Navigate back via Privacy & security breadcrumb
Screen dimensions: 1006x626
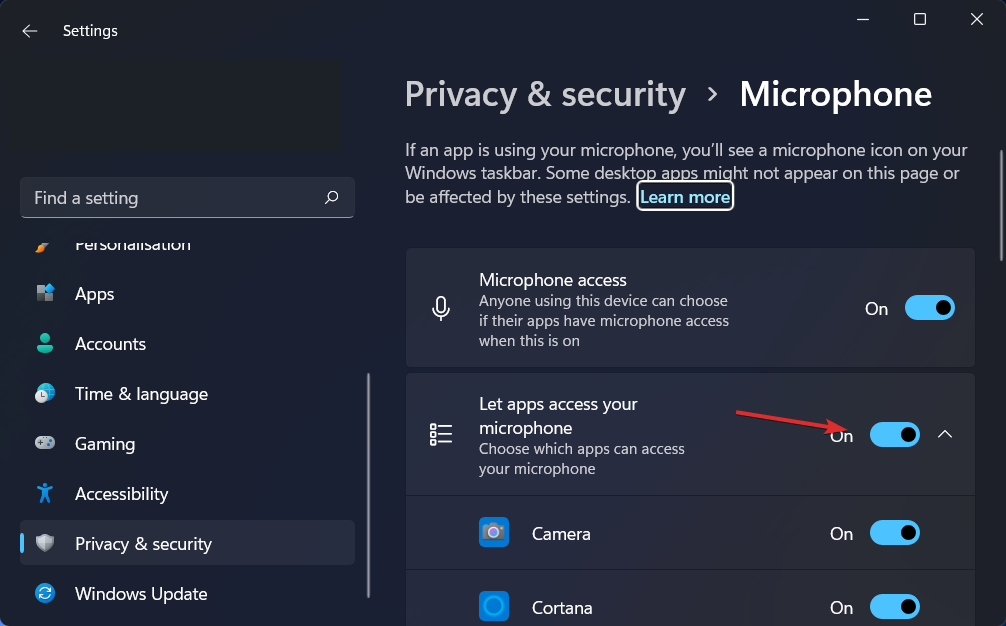tap(545, 94)
